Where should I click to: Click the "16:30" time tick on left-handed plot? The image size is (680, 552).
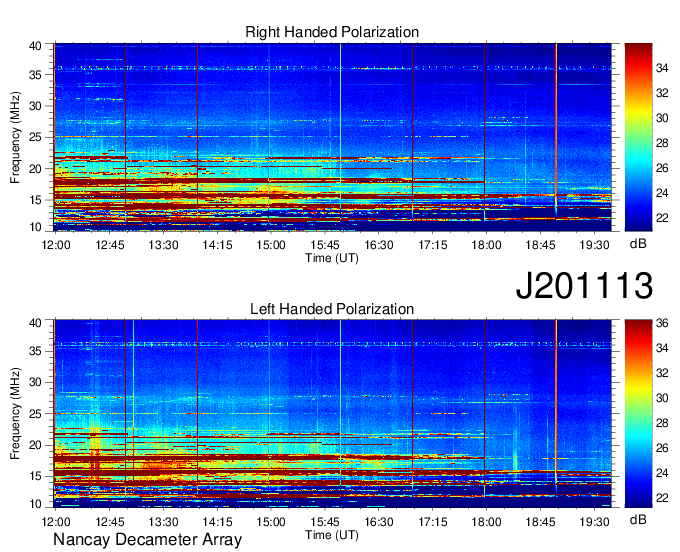coord(379,521)
